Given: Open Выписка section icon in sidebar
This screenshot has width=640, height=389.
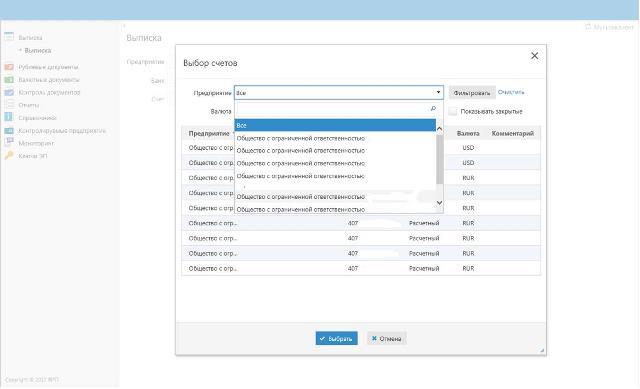Looking at the screenshot, I should (x=9, y=37).
